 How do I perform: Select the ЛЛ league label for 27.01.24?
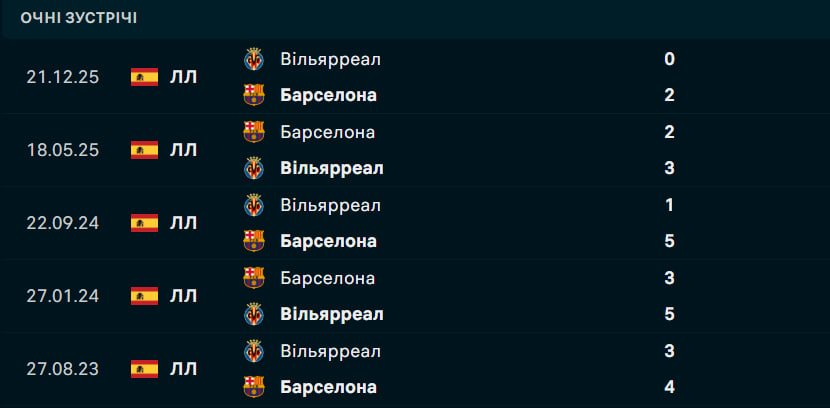(183, 296)
